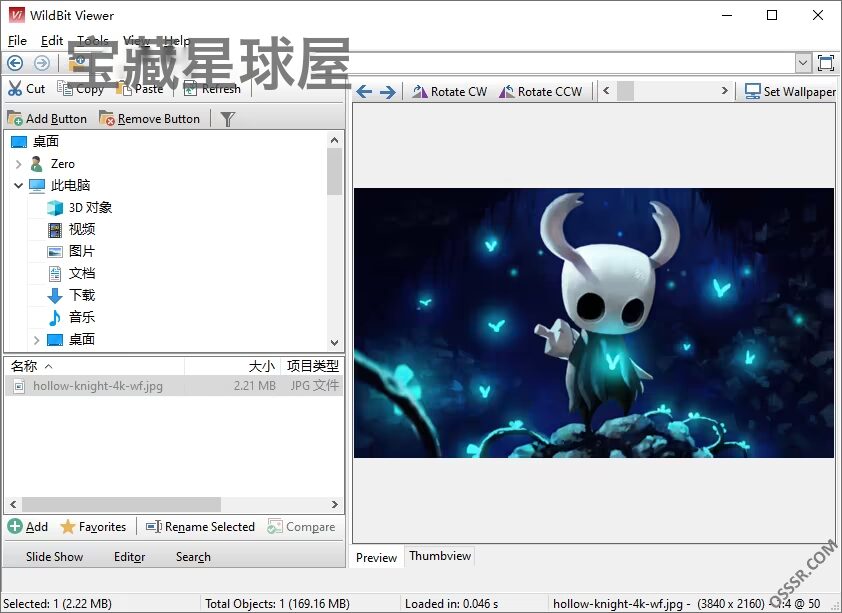842x613 pixels.
Task: Sort the file list by 名称 column
Action: (x=95, y=366)
